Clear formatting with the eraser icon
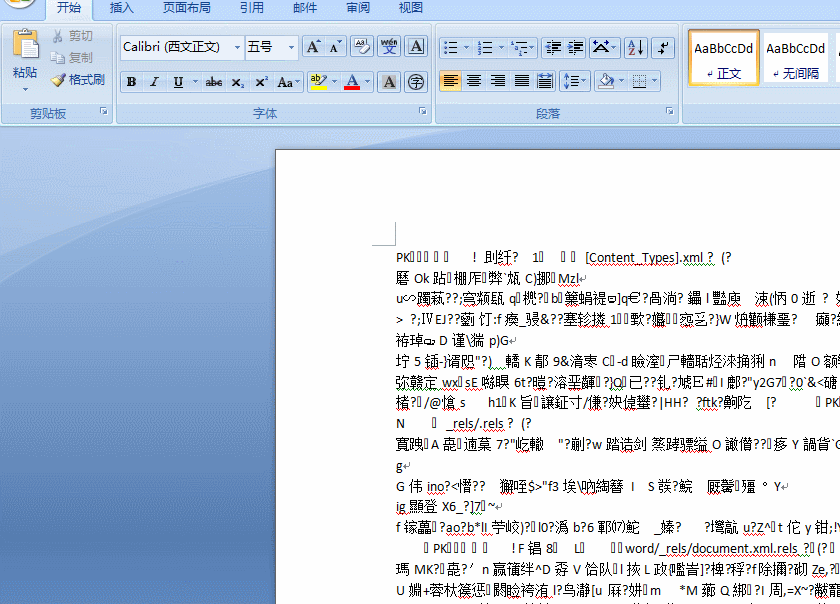 tap(362, 45)
